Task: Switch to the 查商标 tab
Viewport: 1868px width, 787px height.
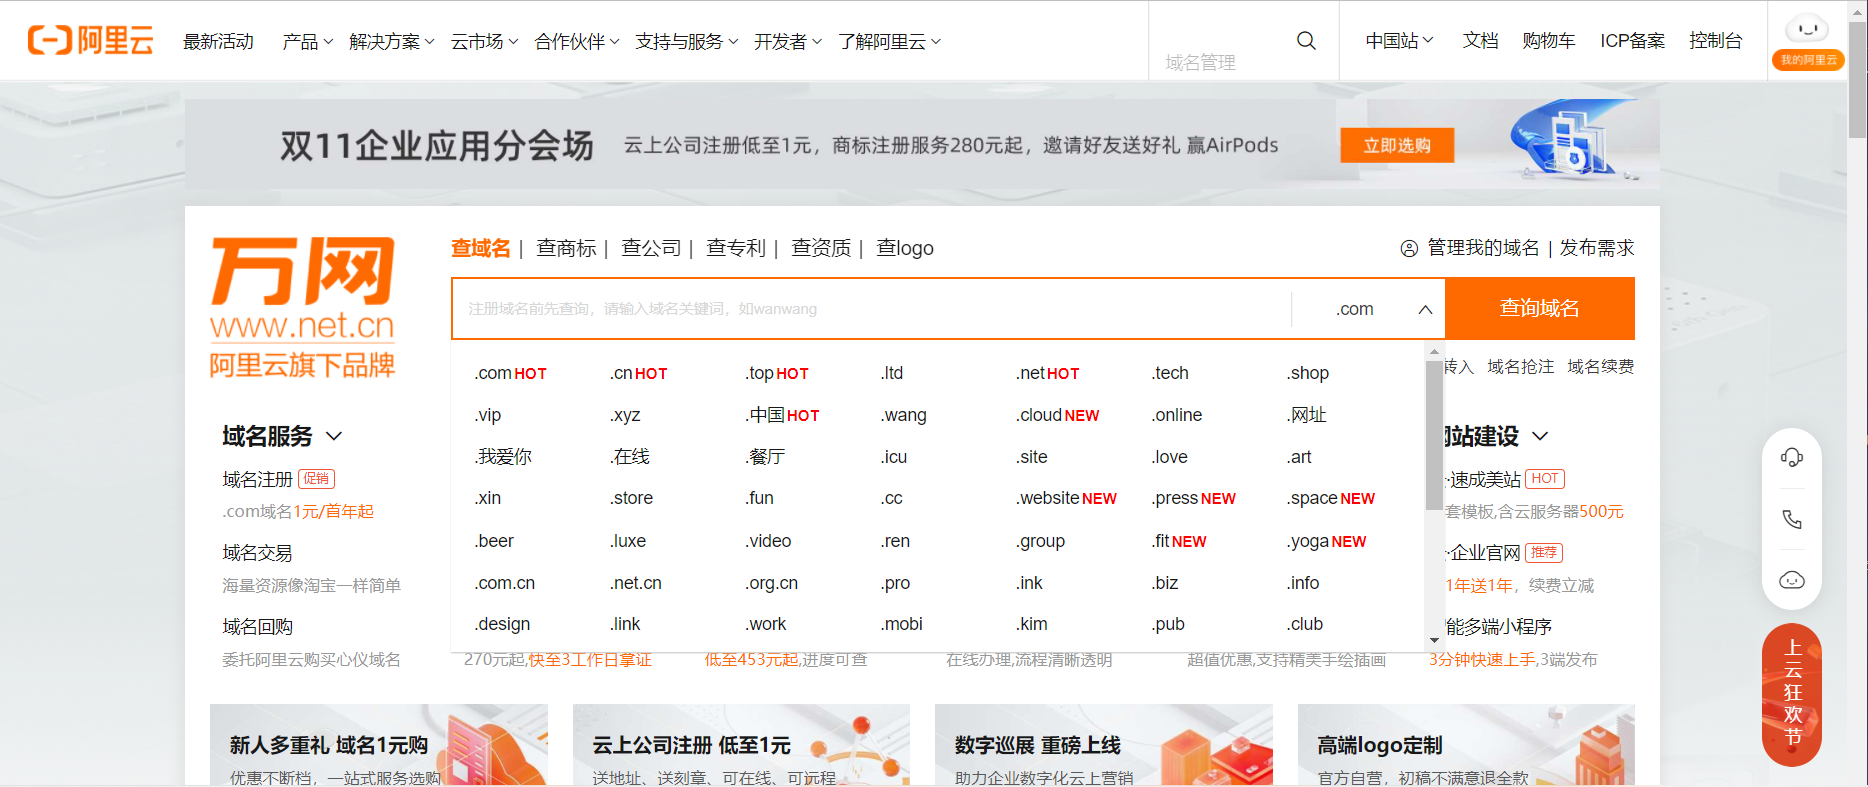Action: click(566, 248)
